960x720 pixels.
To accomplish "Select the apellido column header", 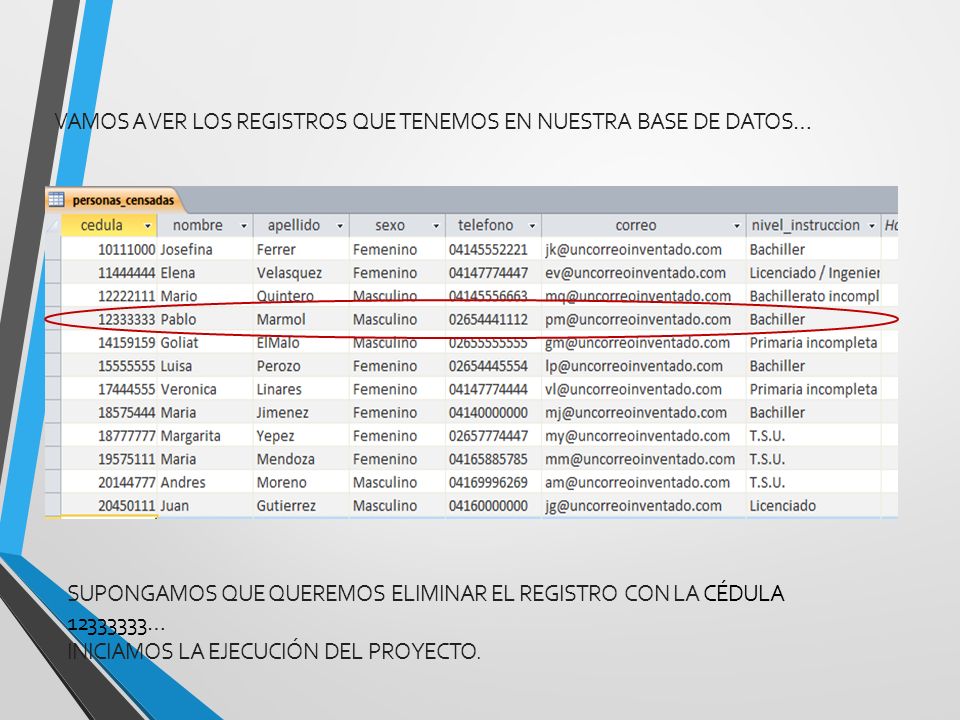I will pos(301,225).
